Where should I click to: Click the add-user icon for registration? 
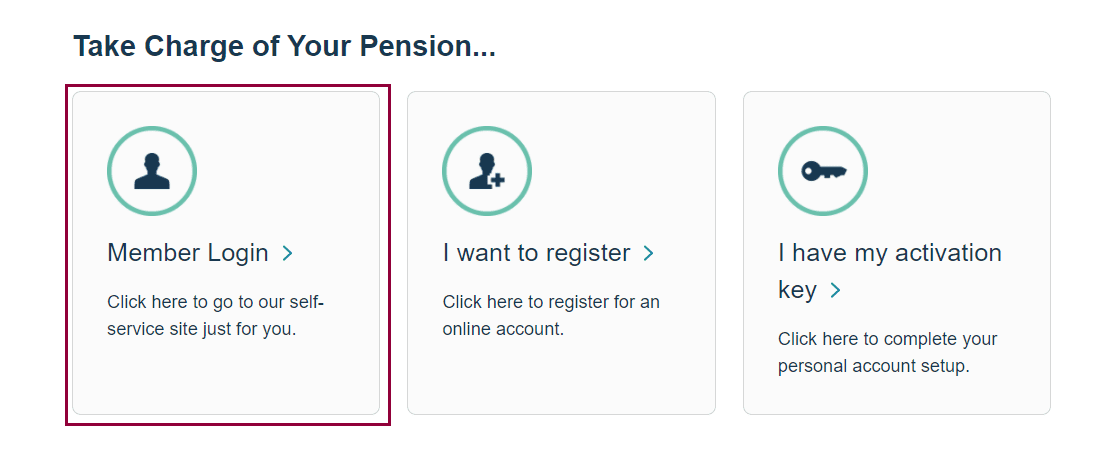tap(487, 172)
